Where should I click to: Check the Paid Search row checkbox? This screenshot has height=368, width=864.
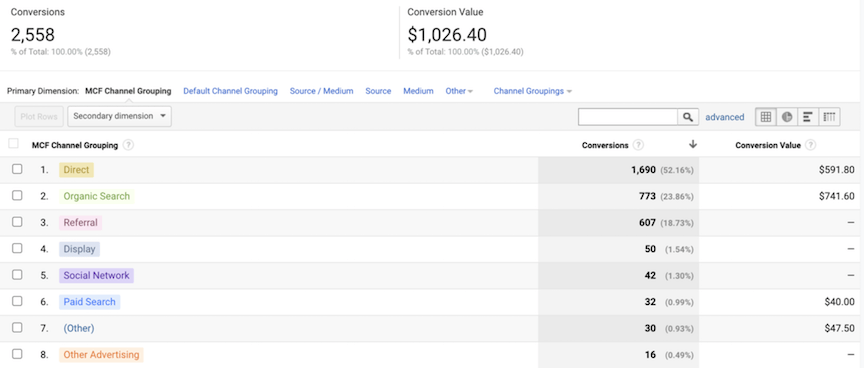(17, 301)
